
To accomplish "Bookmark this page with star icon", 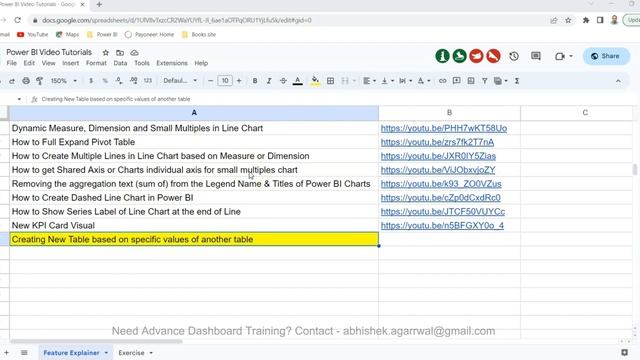I will click(x=568, y=20).
